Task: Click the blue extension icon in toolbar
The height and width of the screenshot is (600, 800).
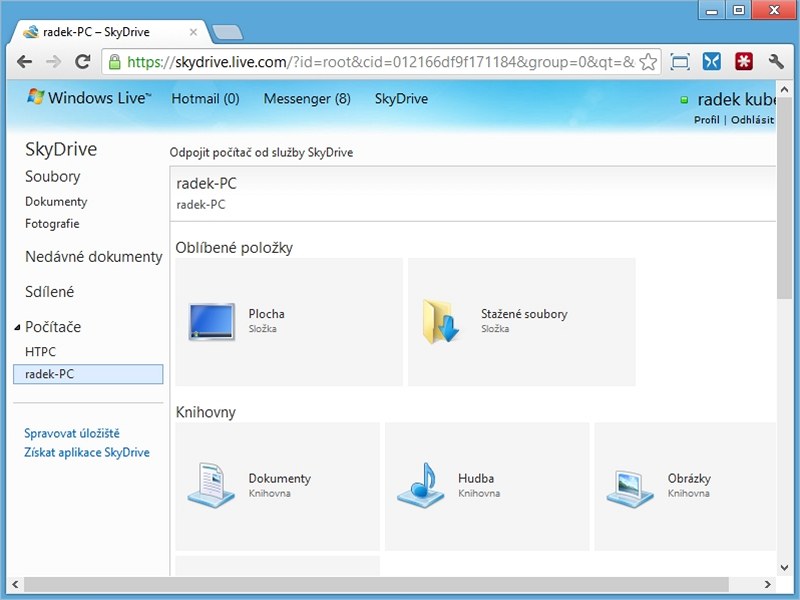Action: click(x=711, y=62)
